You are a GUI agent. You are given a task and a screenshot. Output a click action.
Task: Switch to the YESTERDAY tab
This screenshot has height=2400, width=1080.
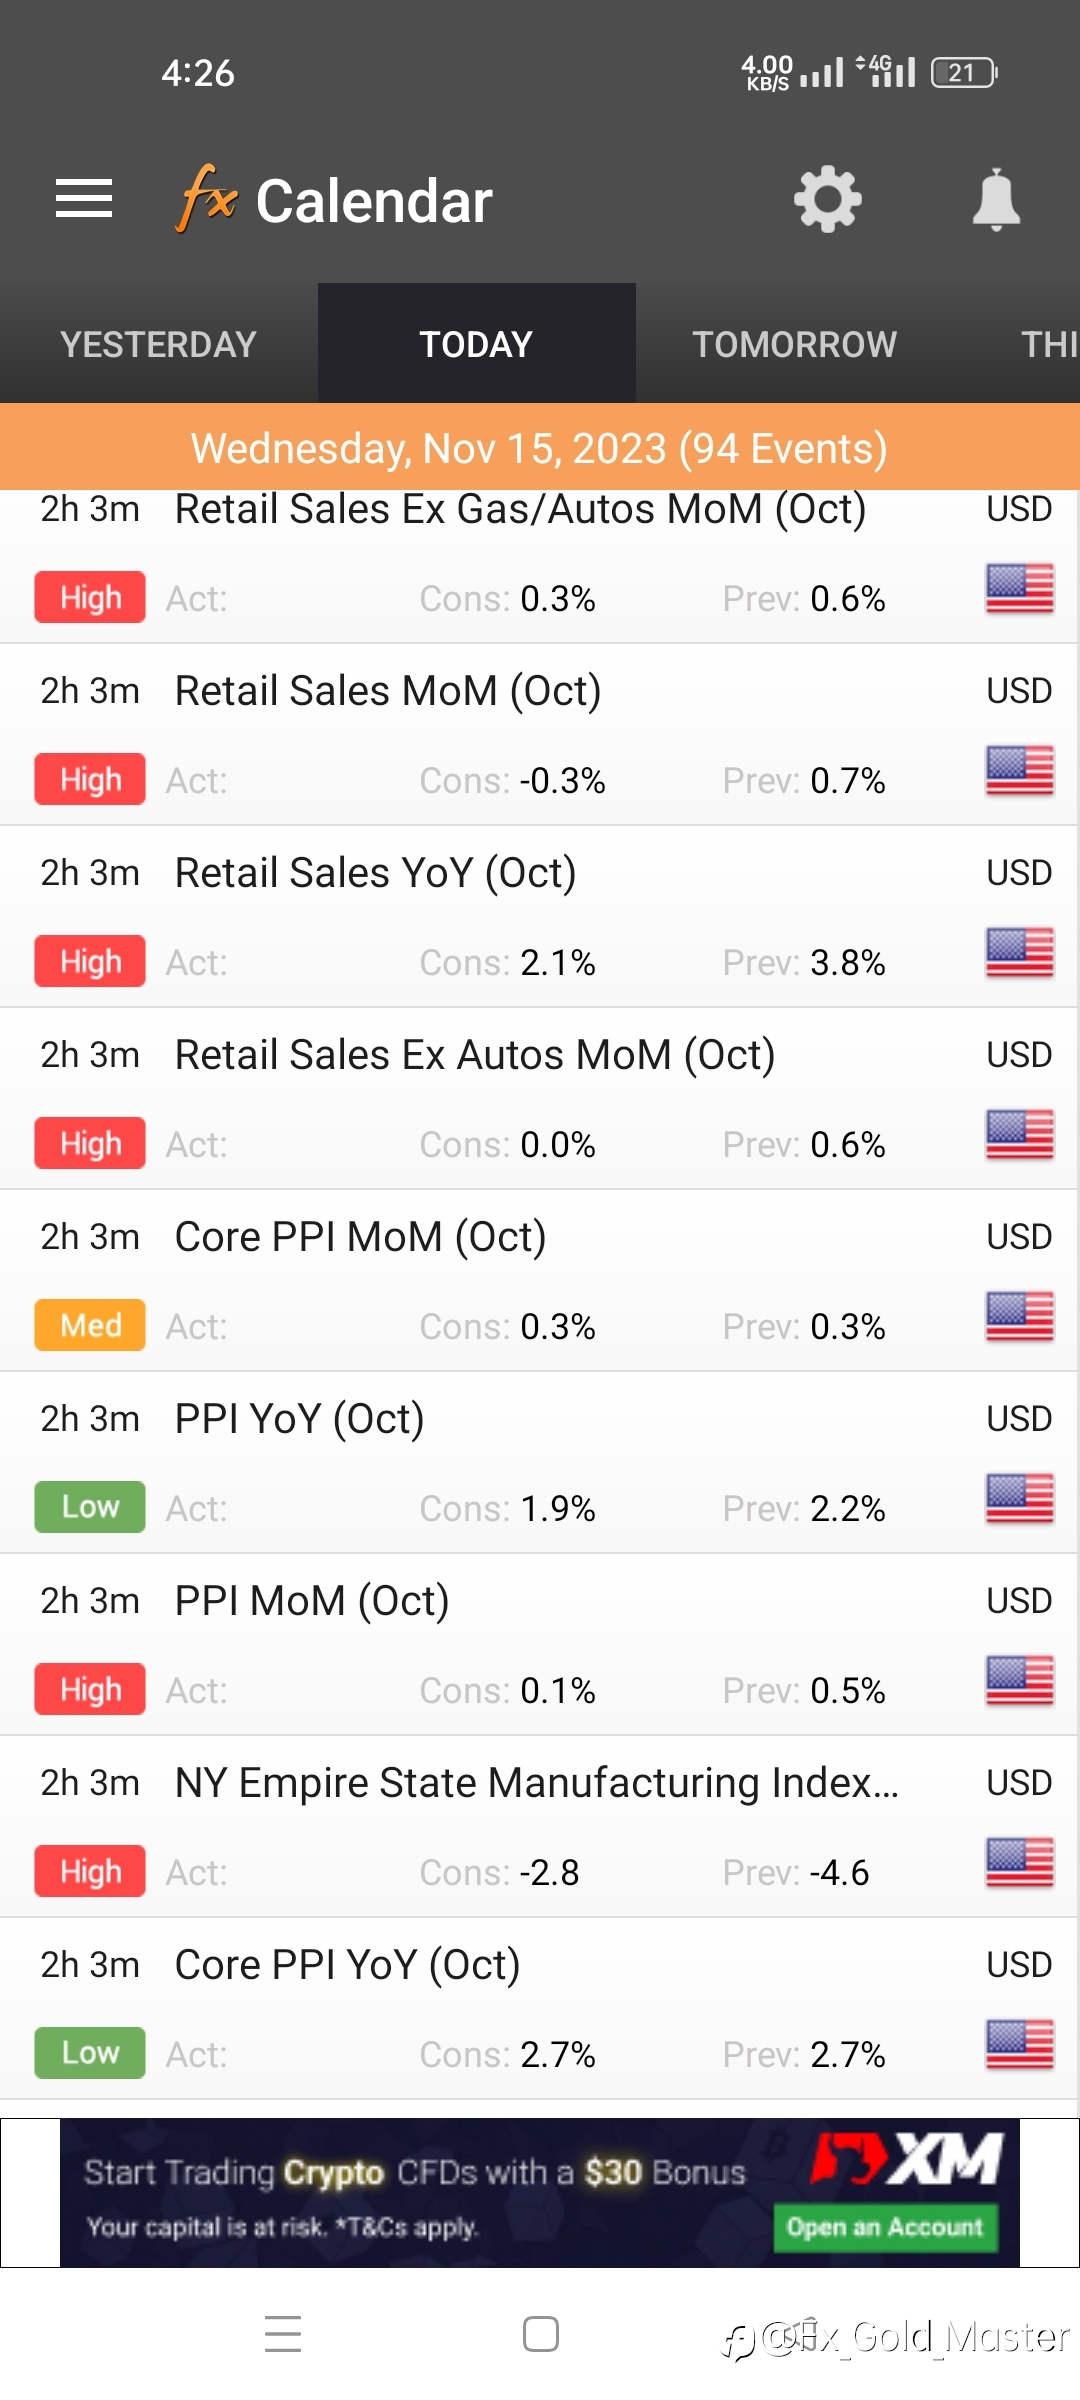coord(158,344)
